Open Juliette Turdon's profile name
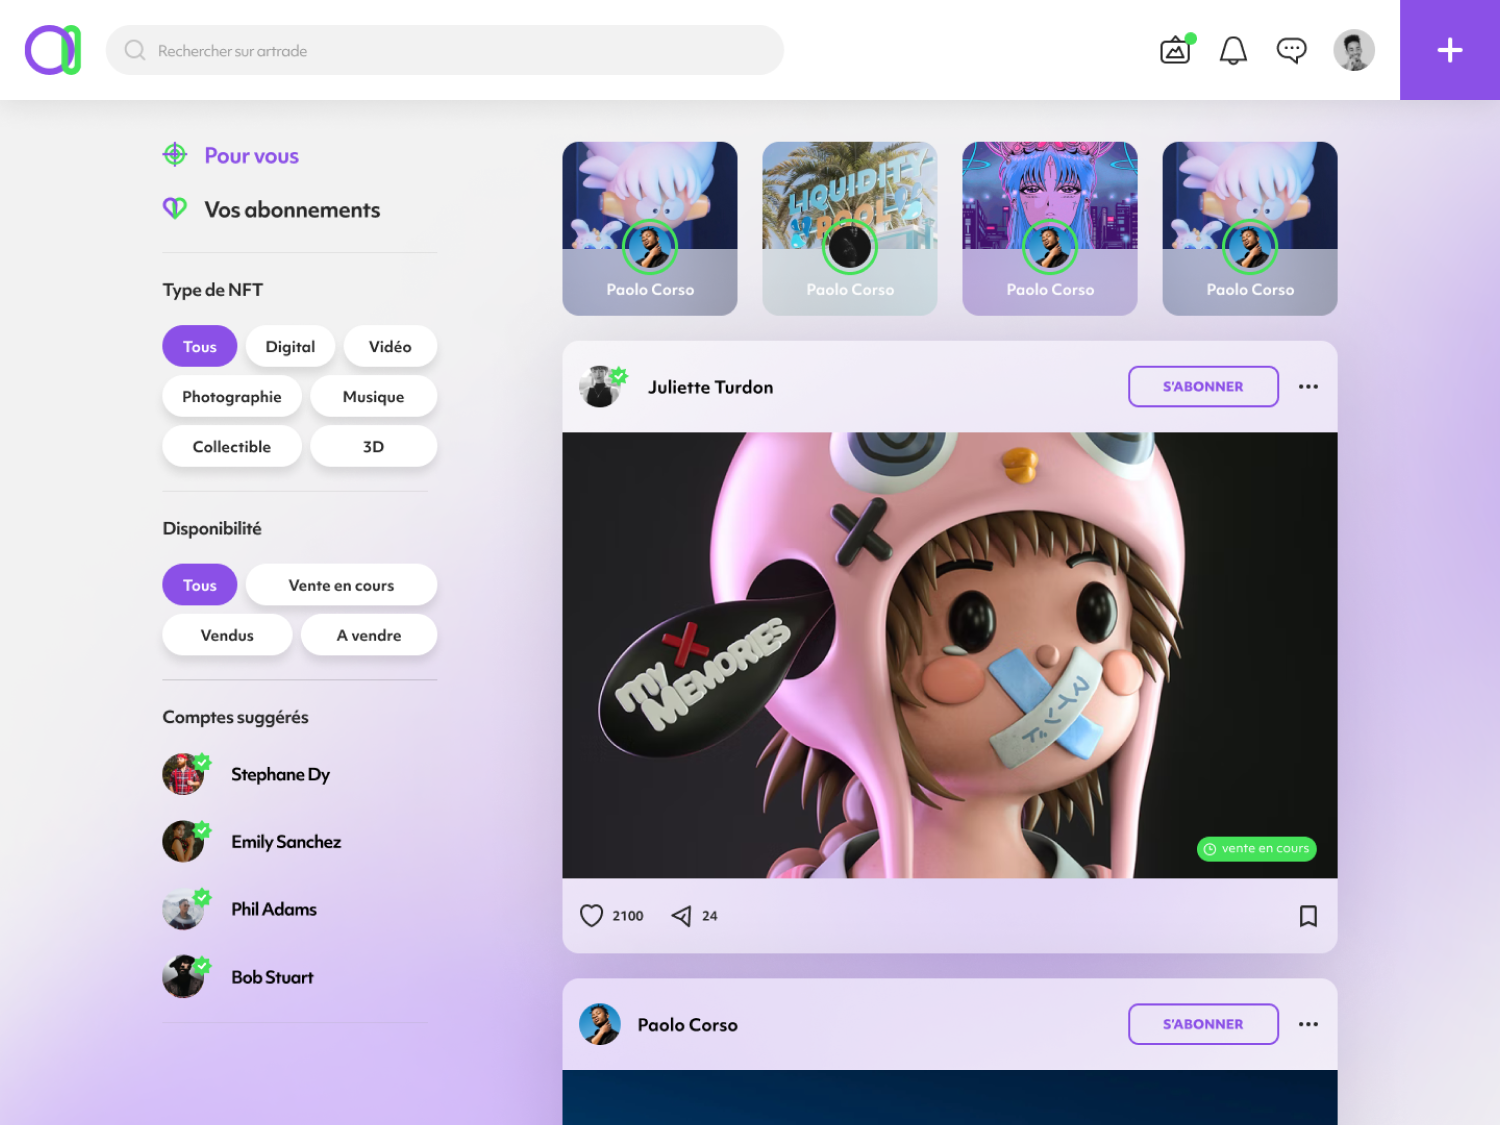 710,387
